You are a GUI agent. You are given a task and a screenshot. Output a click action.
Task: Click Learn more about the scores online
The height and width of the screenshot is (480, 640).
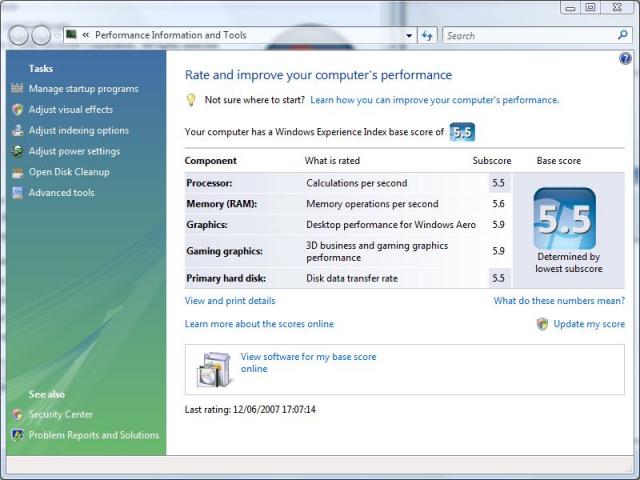259,324
